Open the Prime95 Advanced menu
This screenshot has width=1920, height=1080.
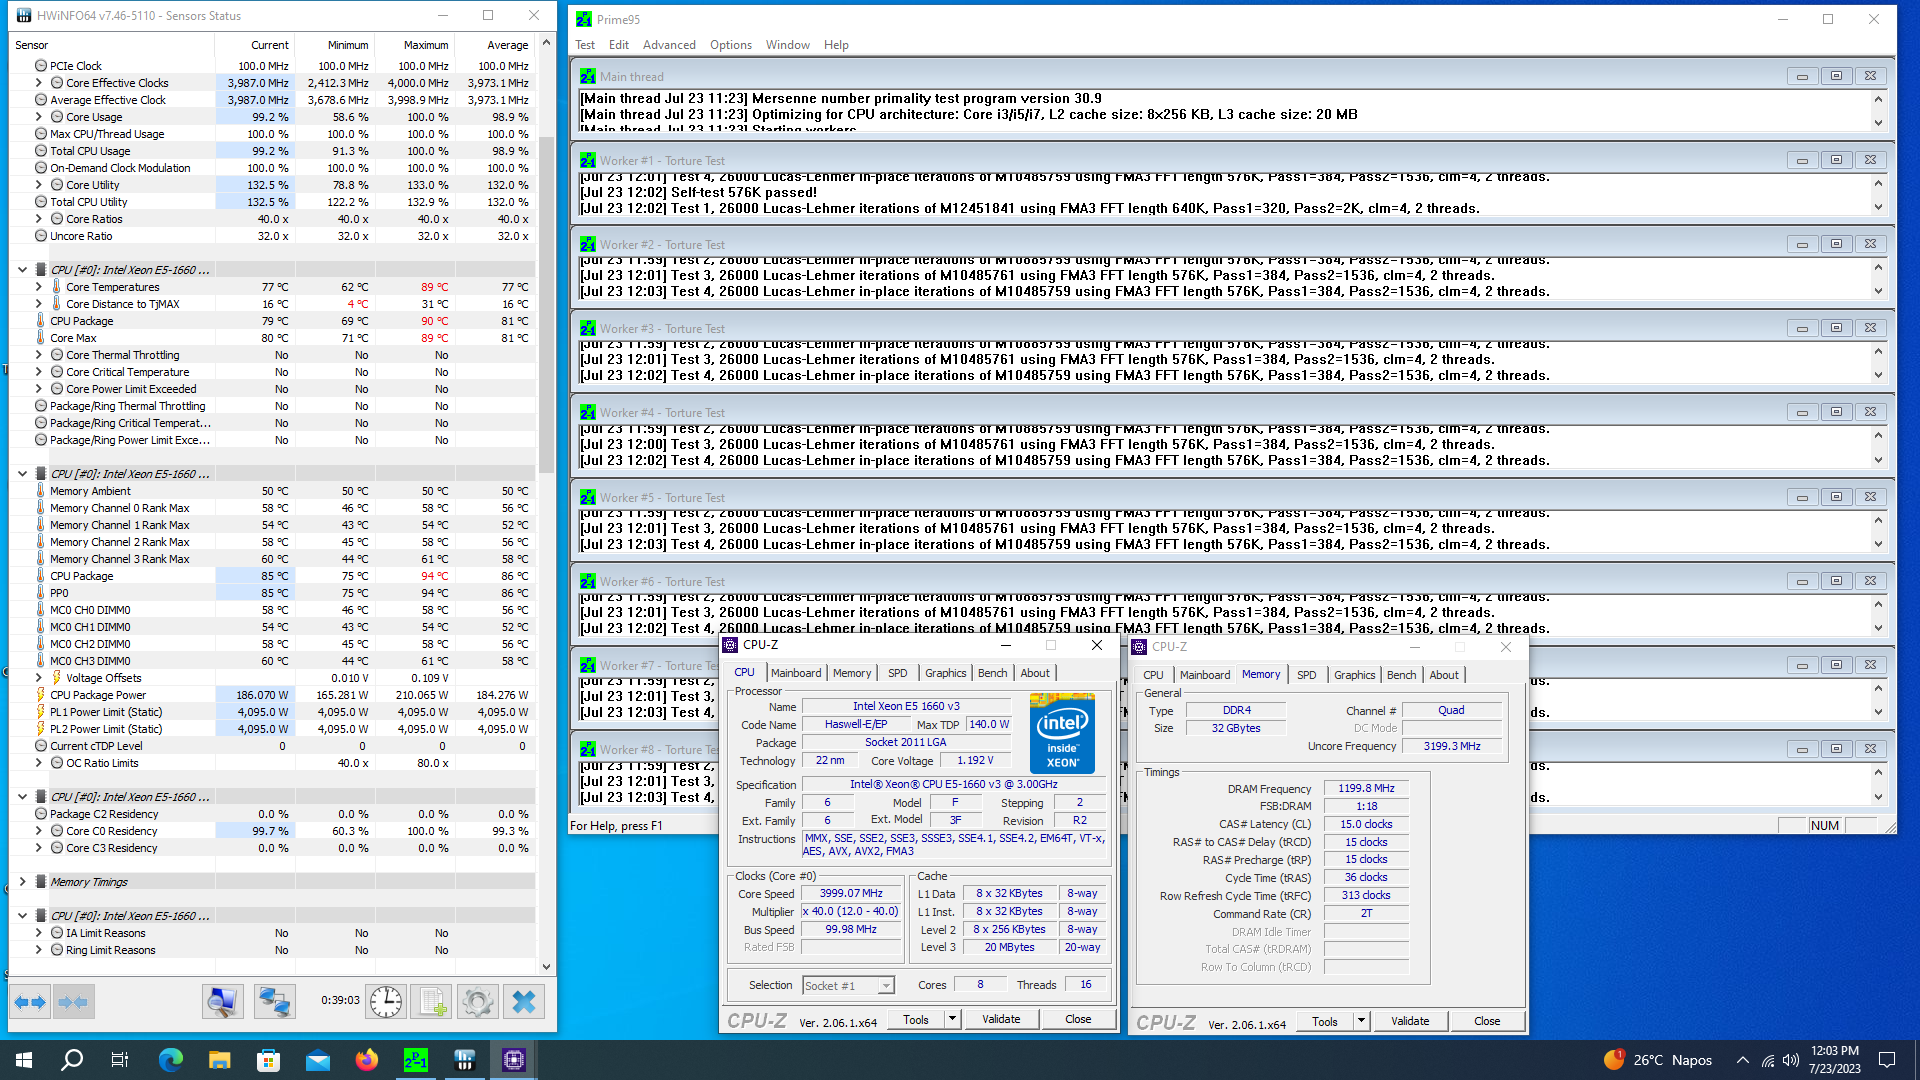click(x=669, y=45)
